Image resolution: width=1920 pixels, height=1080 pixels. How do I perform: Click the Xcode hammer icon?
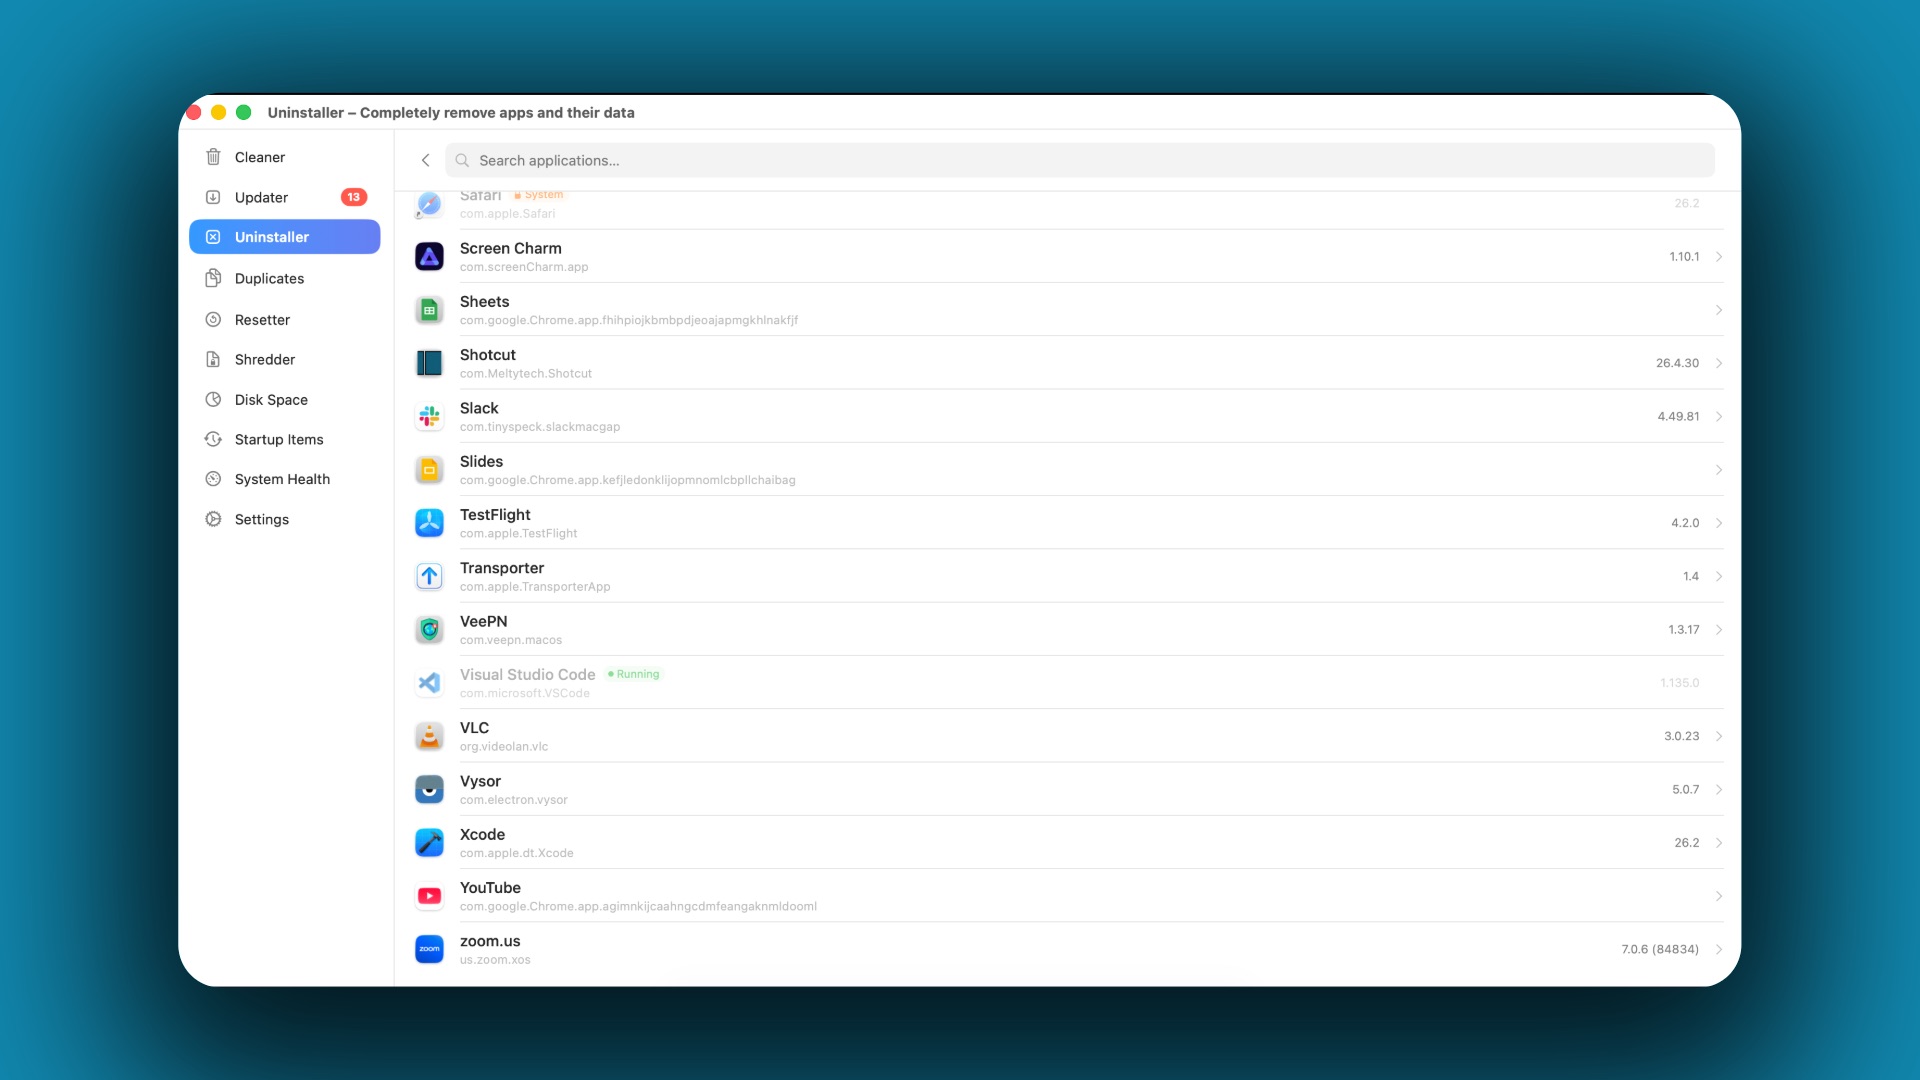429,843
